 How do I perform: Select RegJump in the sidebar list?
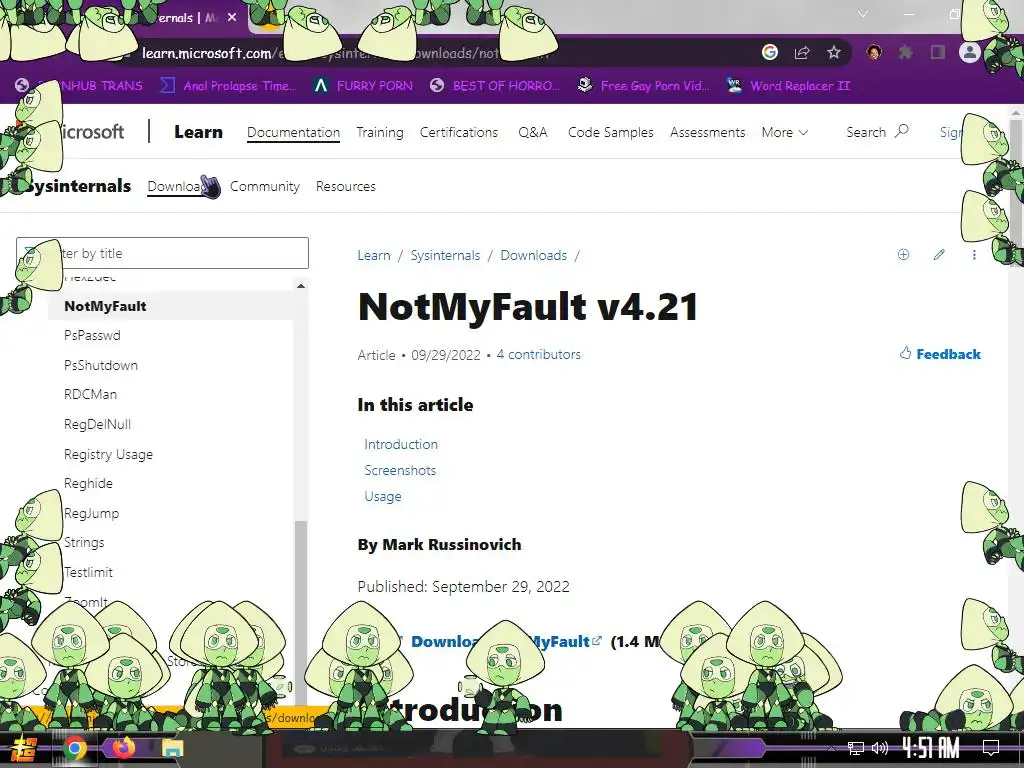(x=91, y=513)
